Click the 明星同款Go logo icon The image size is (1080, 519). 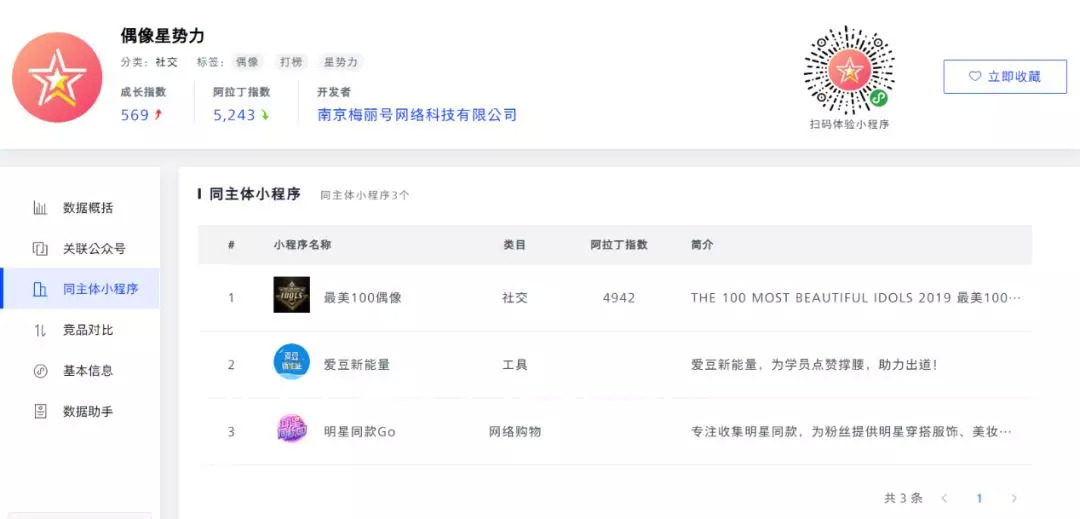coord(291,430)
